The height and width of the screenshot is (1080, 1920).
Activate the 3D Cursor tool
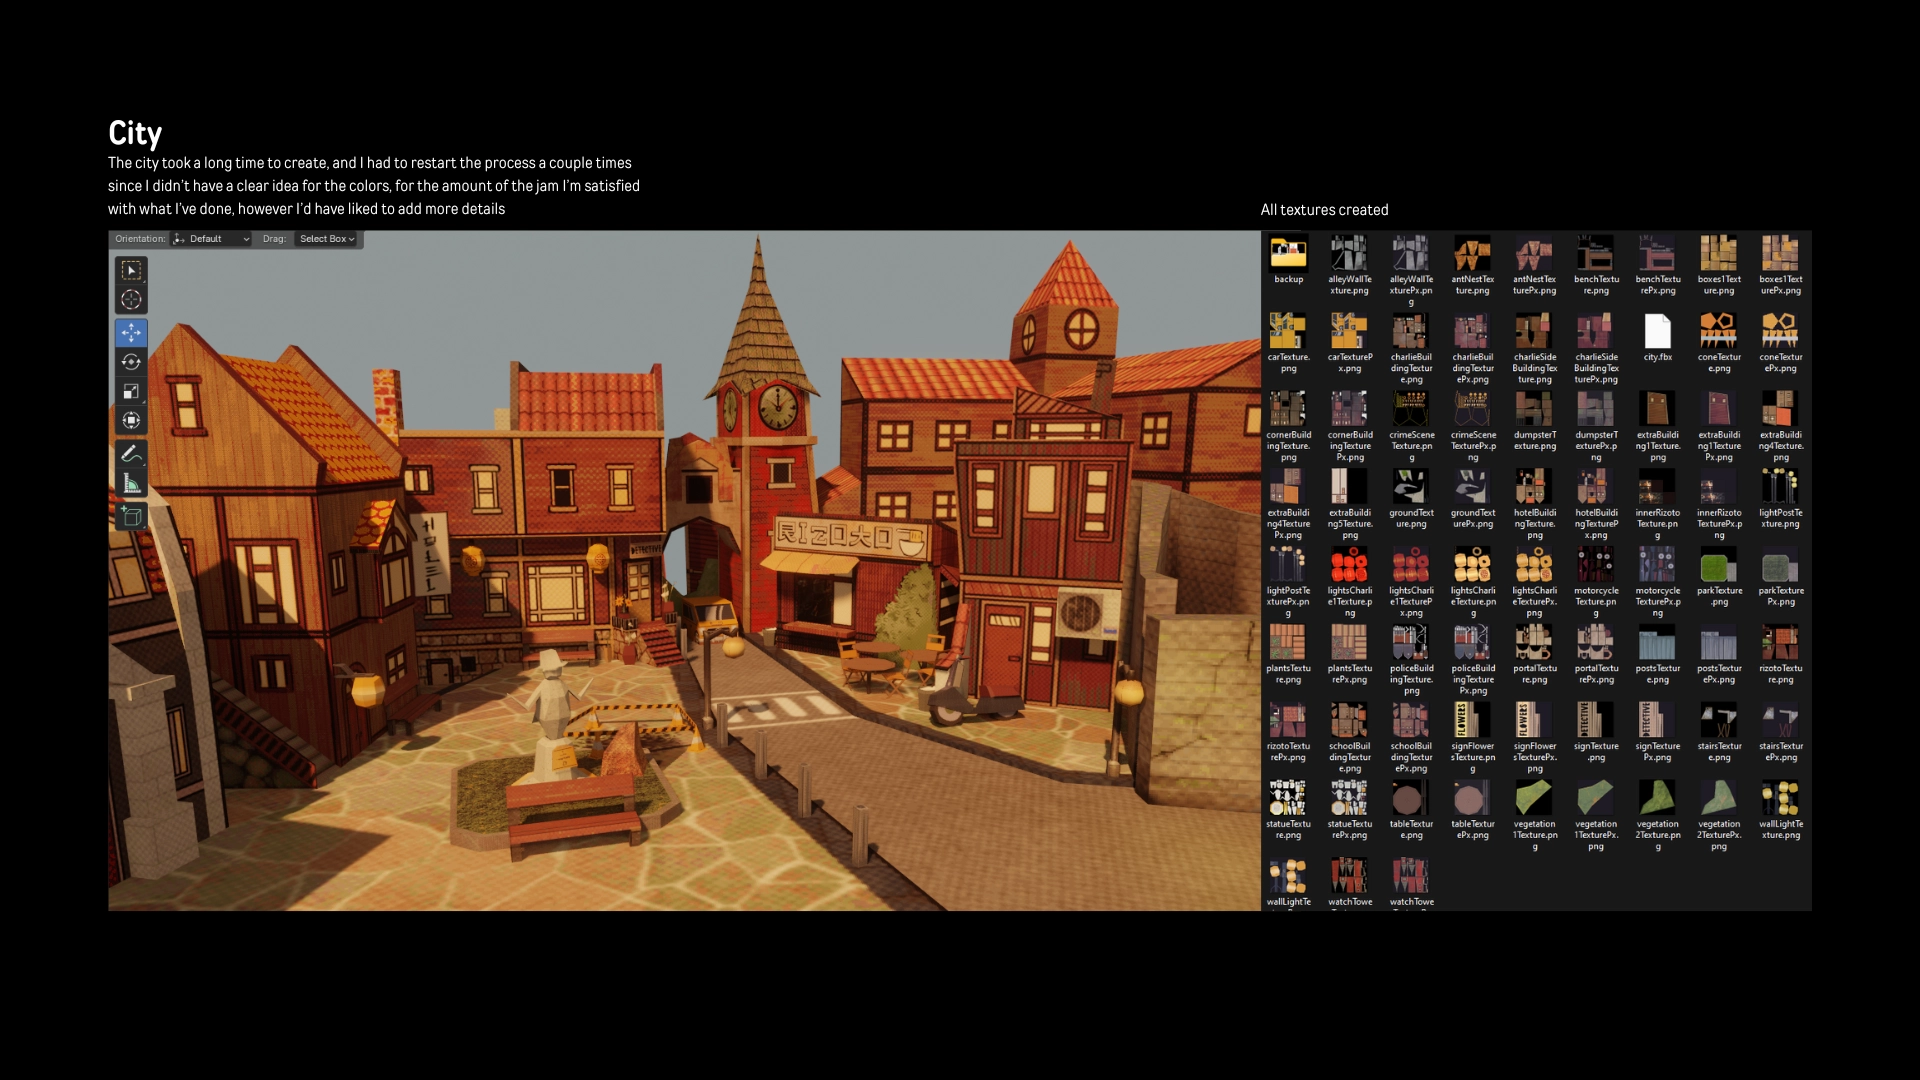pyautogui.click(x=131, y=300)
